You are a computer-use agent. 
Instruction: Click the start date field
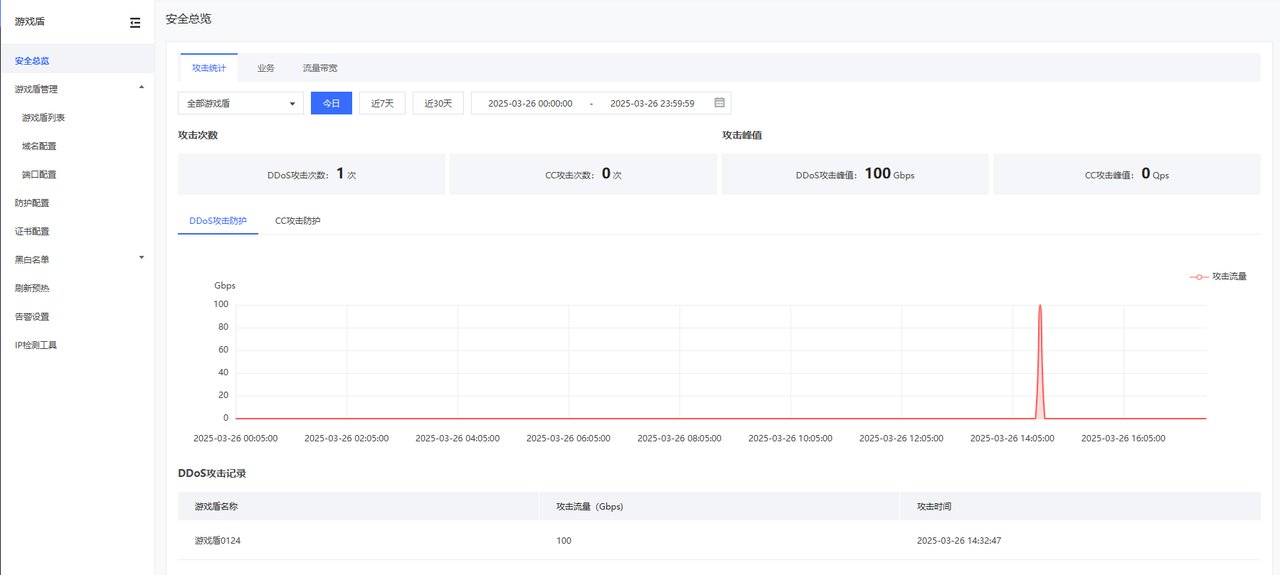(530, 103)
